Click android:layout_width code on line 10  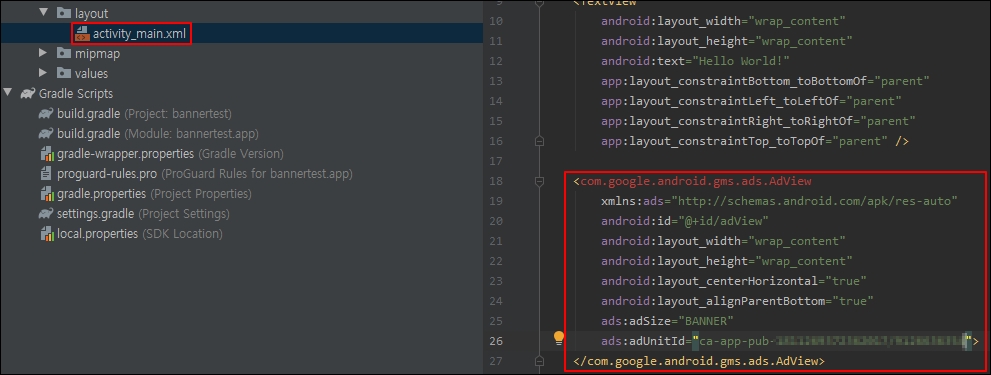pyautogui.click(x=723, y=22)
